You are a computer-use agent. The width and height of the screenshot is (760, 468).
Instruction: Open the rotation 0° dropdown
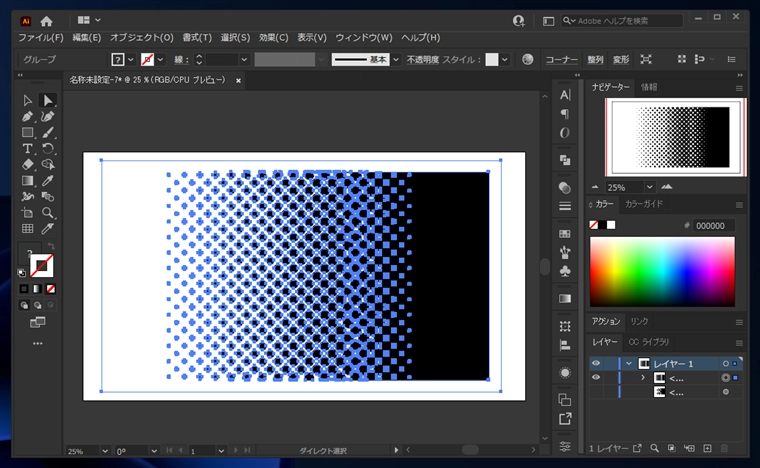(154, 451)
